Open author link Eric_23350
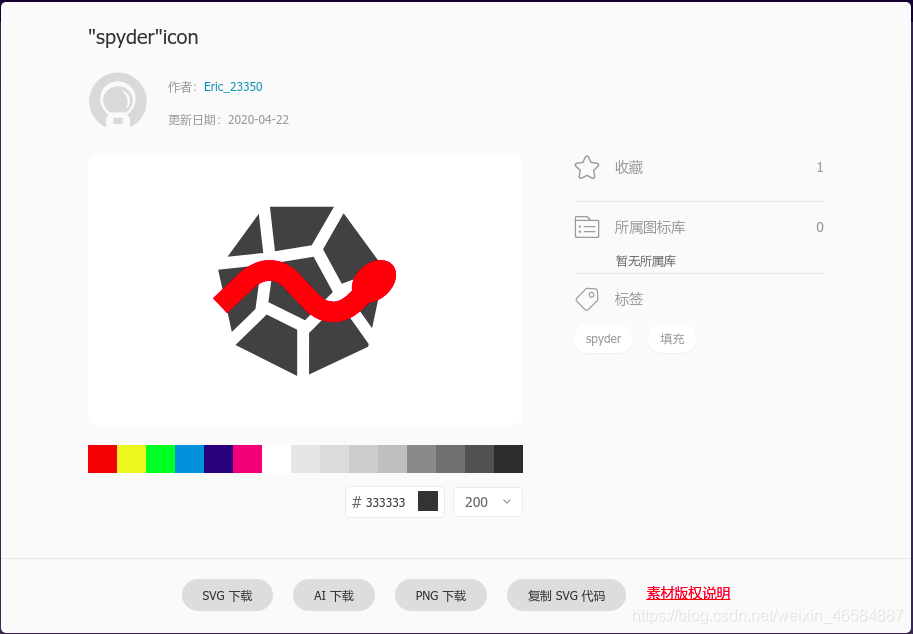 (x=233, y=87)
